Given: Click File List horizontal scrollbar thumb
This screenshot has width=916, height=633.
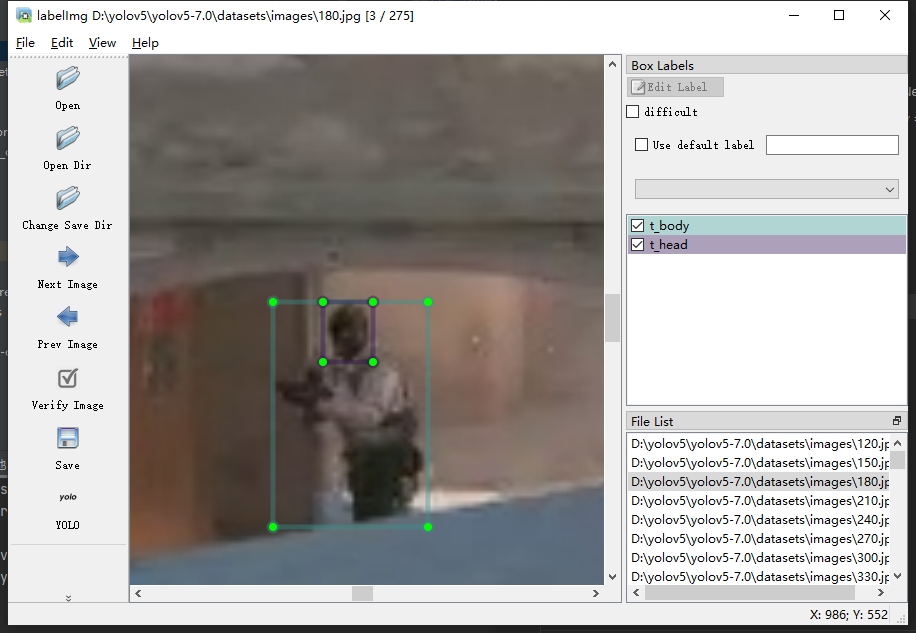Looking at the screenshot, I should pyautogui.click(x=750, y=593).
